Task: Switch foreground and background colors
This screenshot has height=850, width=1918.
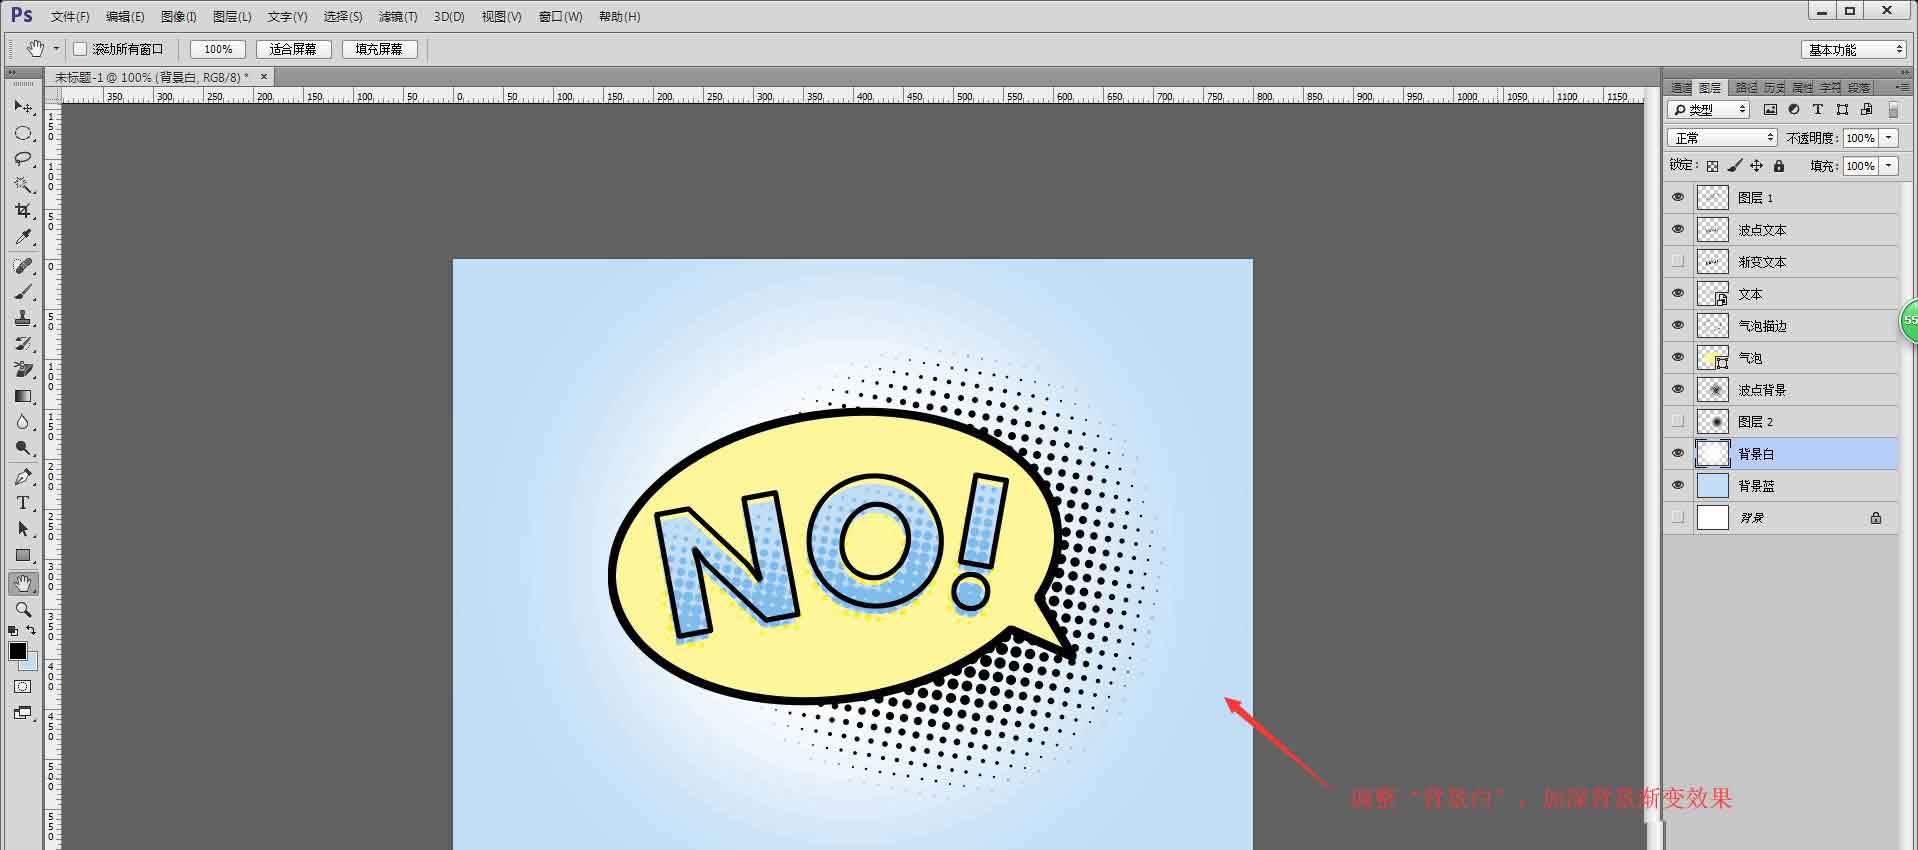Action: tap(31, 630)
